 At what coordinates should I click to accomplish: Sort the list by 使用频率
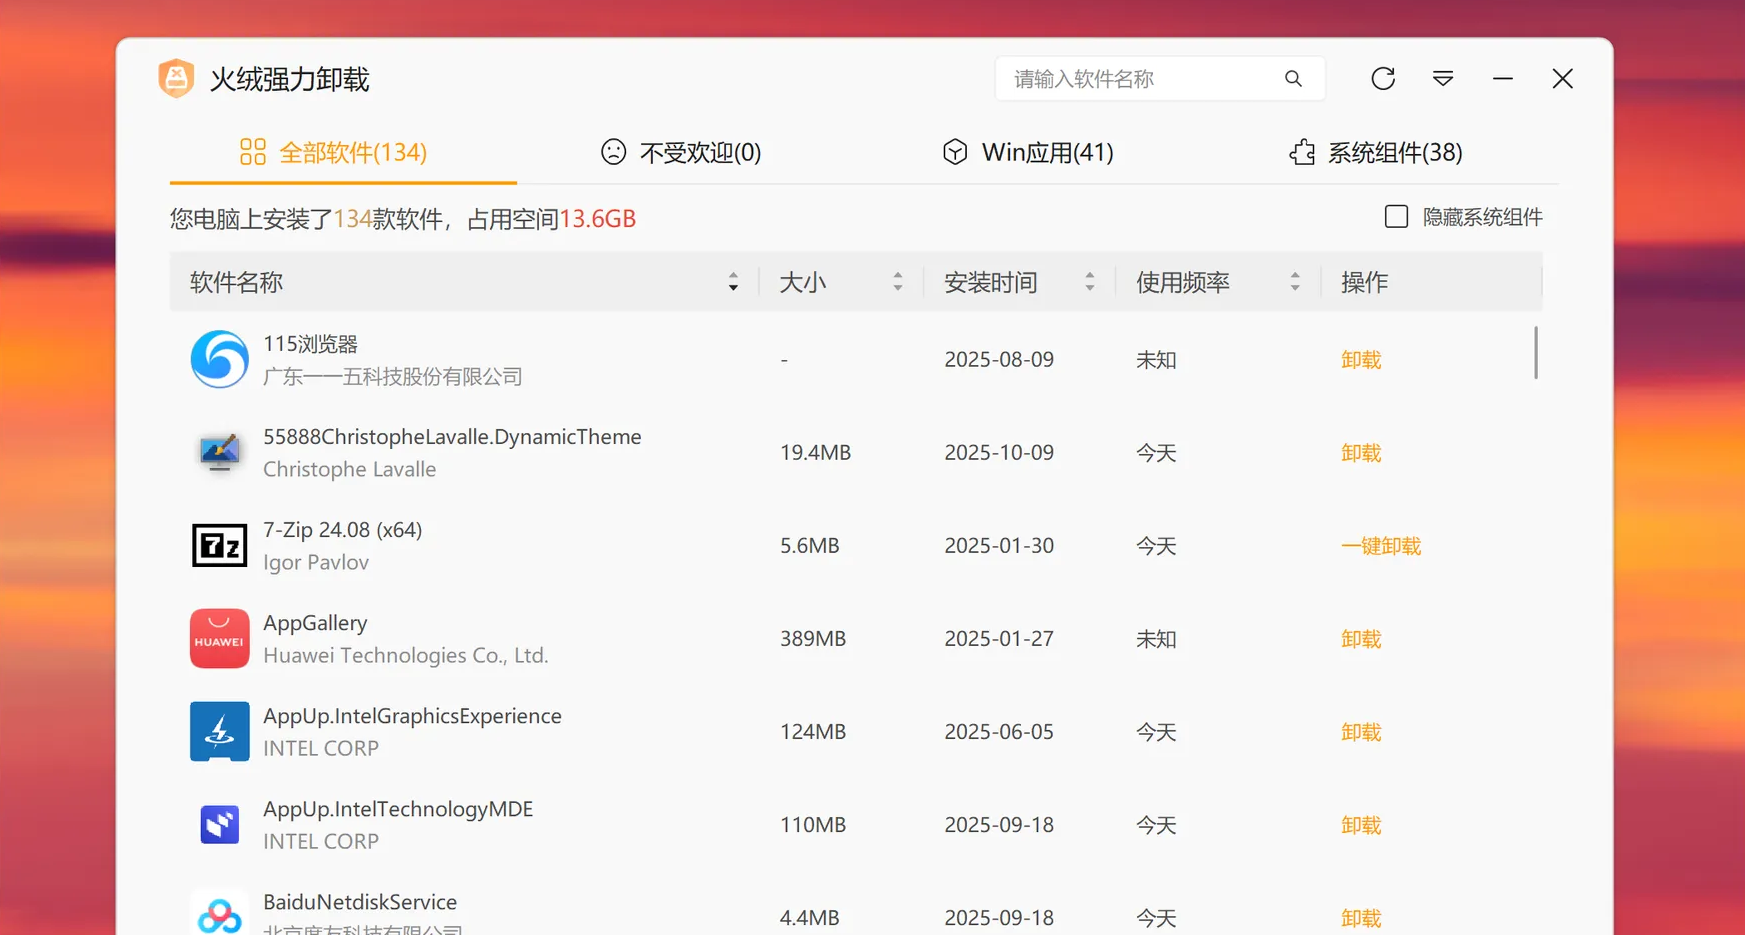click(x=1182, y=282)
